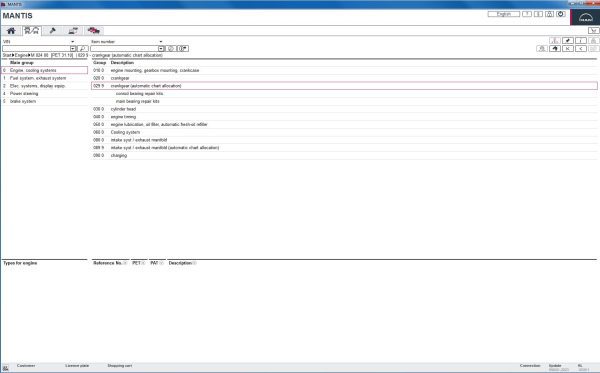This screenshot has width=600, height=373.
Task: Click the info icon in header
Action: coord(538,14)
